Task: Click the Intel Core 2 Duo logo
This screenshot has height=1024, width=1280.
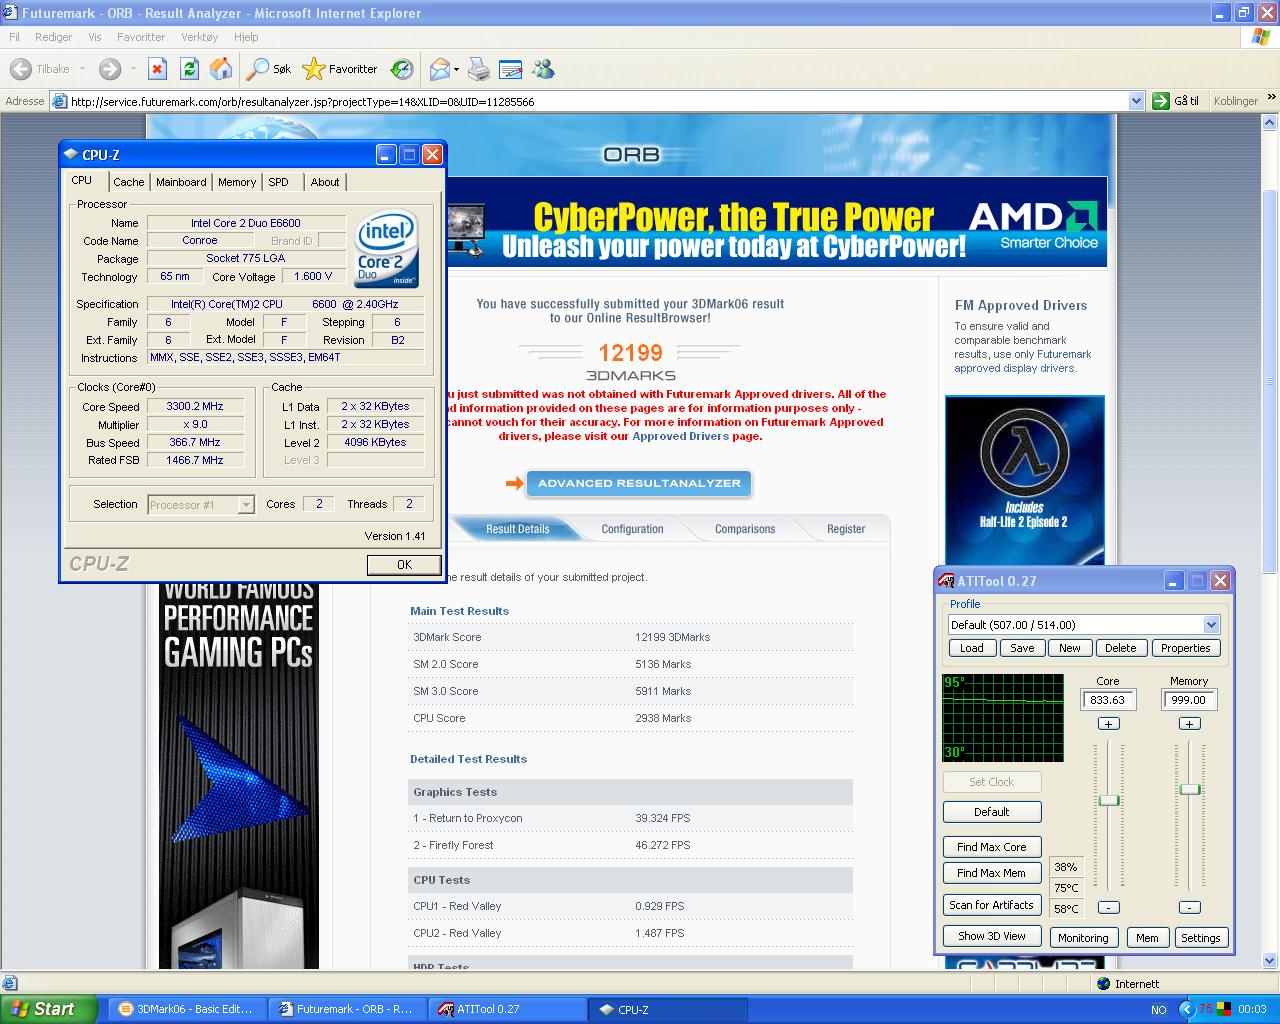Action: [386, 248]
